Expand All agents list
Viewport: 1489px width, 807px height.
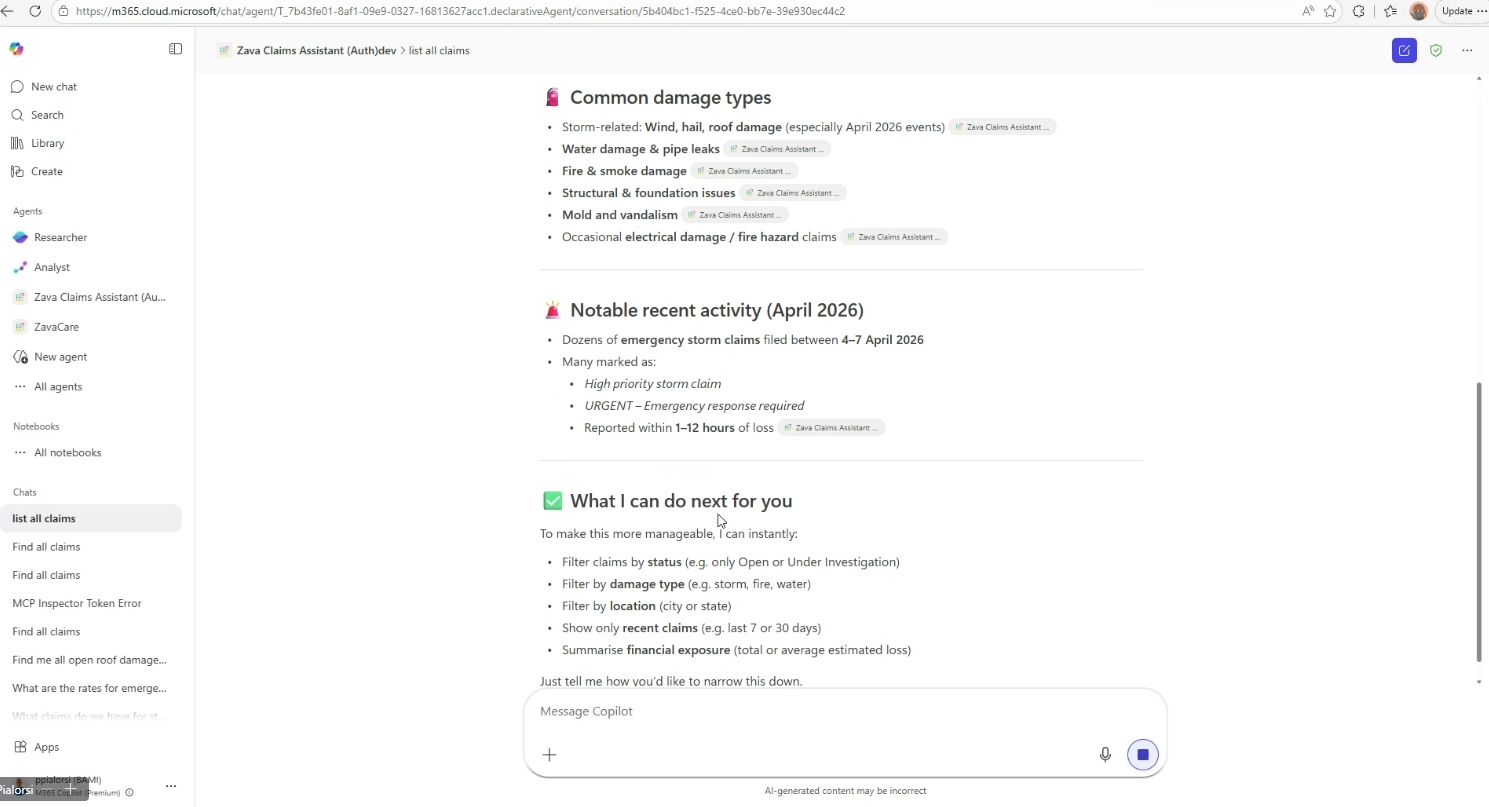tap(58, 387)
